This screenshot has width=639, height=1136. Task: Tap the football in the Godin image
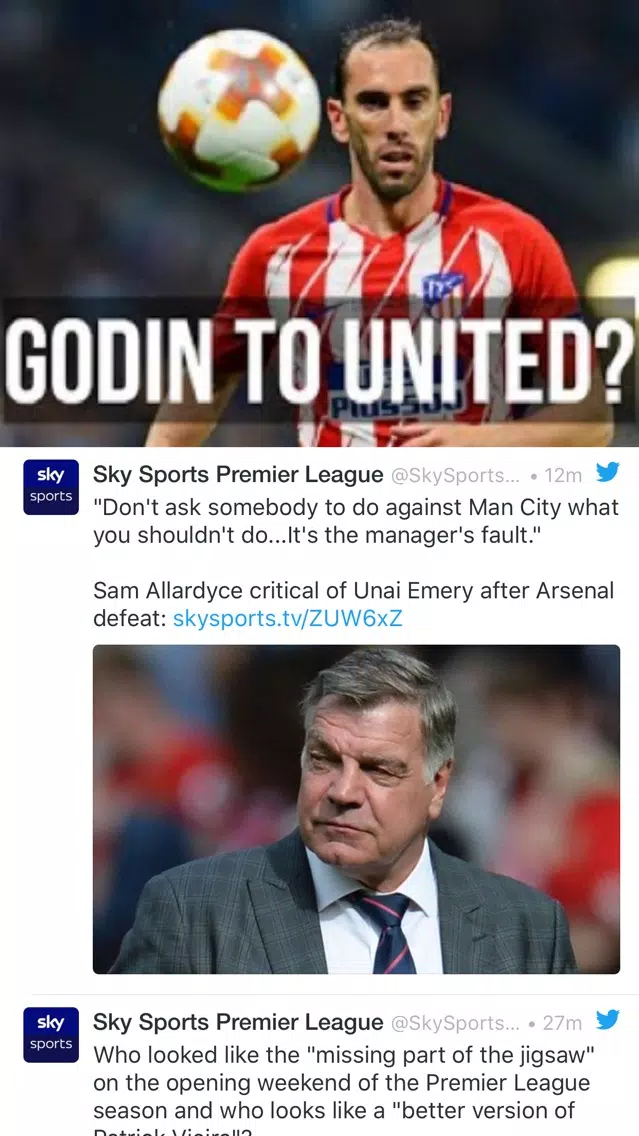[x=240, y=109]
